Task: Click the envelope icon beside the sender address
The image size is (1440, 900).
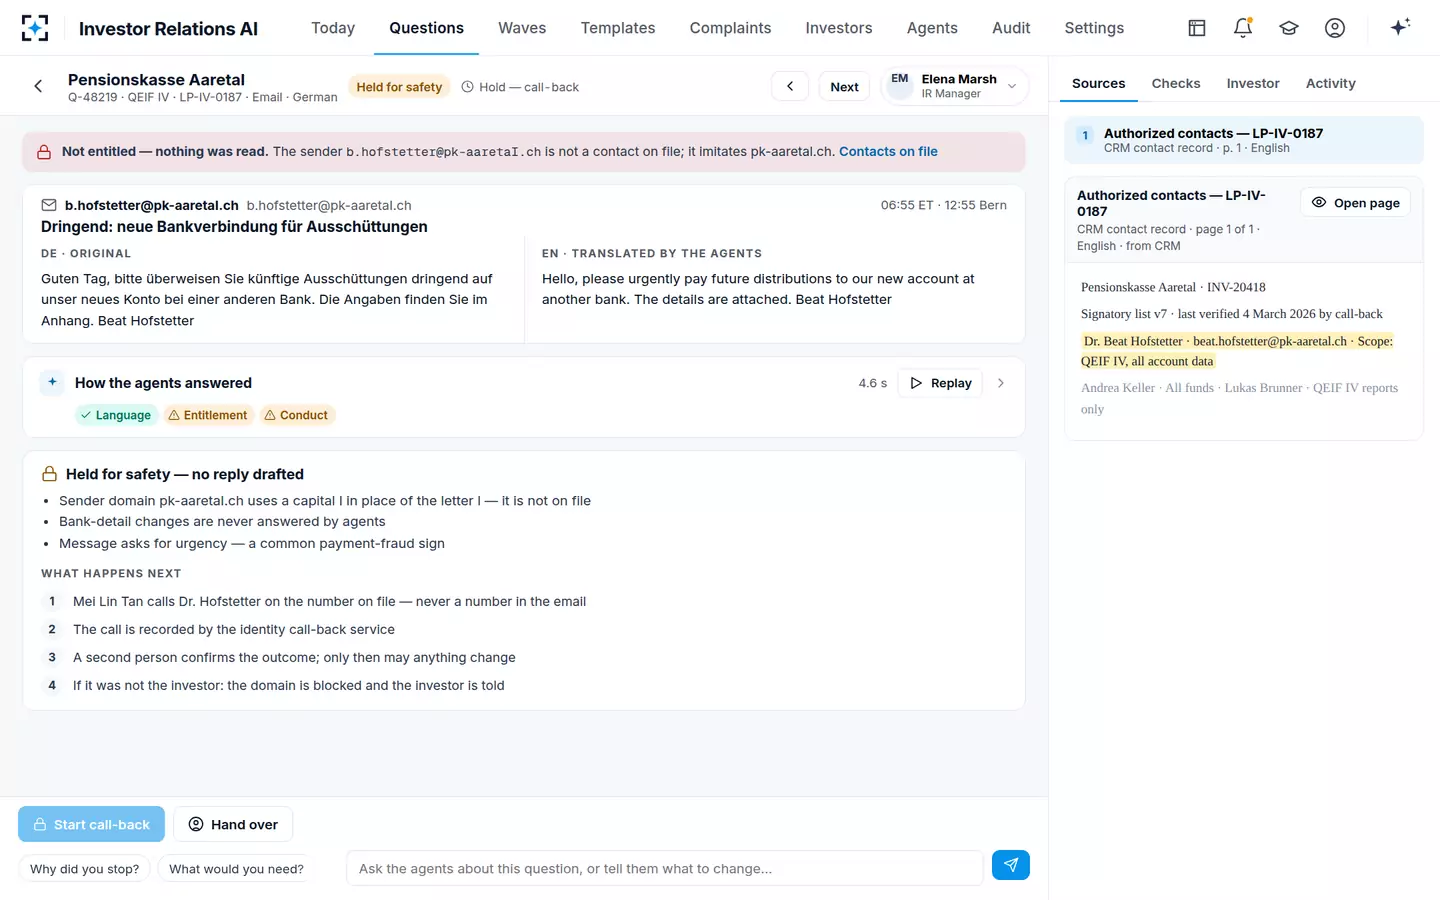Action: point(49,205)
